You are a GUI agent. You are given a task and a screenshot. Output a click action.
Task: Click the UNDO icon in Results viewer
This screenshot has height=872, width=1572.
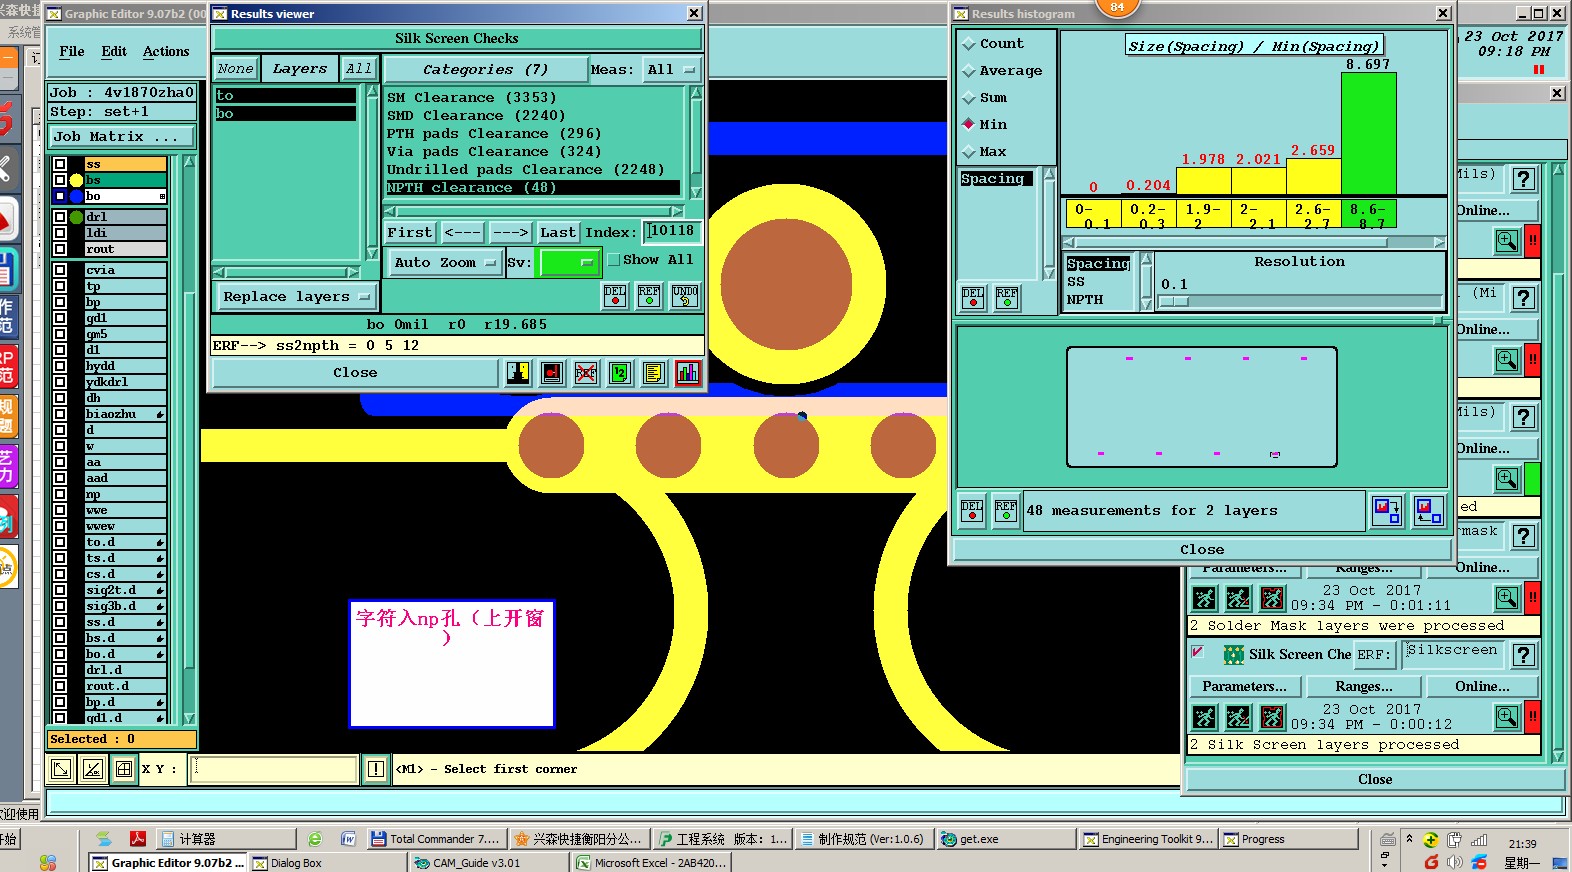[x=685, y=295]
